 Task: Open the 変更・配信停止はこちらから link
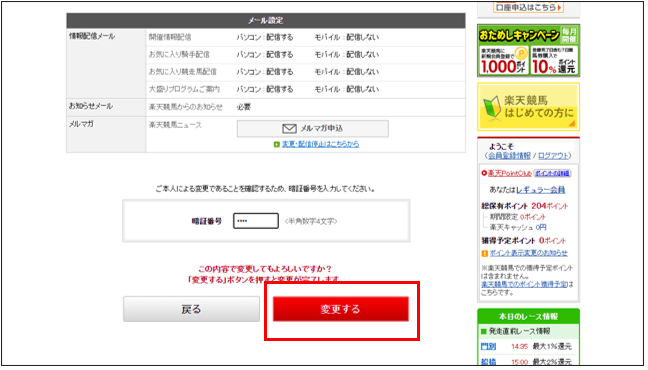click(x=320, y=144)
